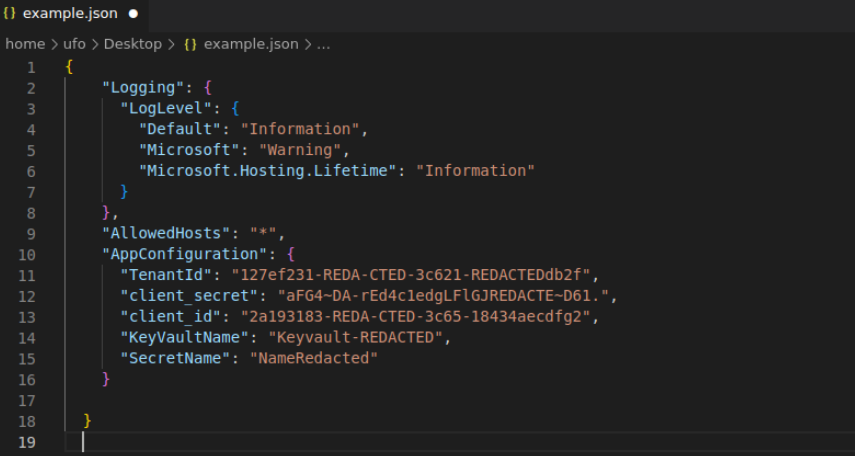Open the Desktop breadcrumb segment
Image resolution: width=855 pixels, height=456 pixels.
[133, 44]
